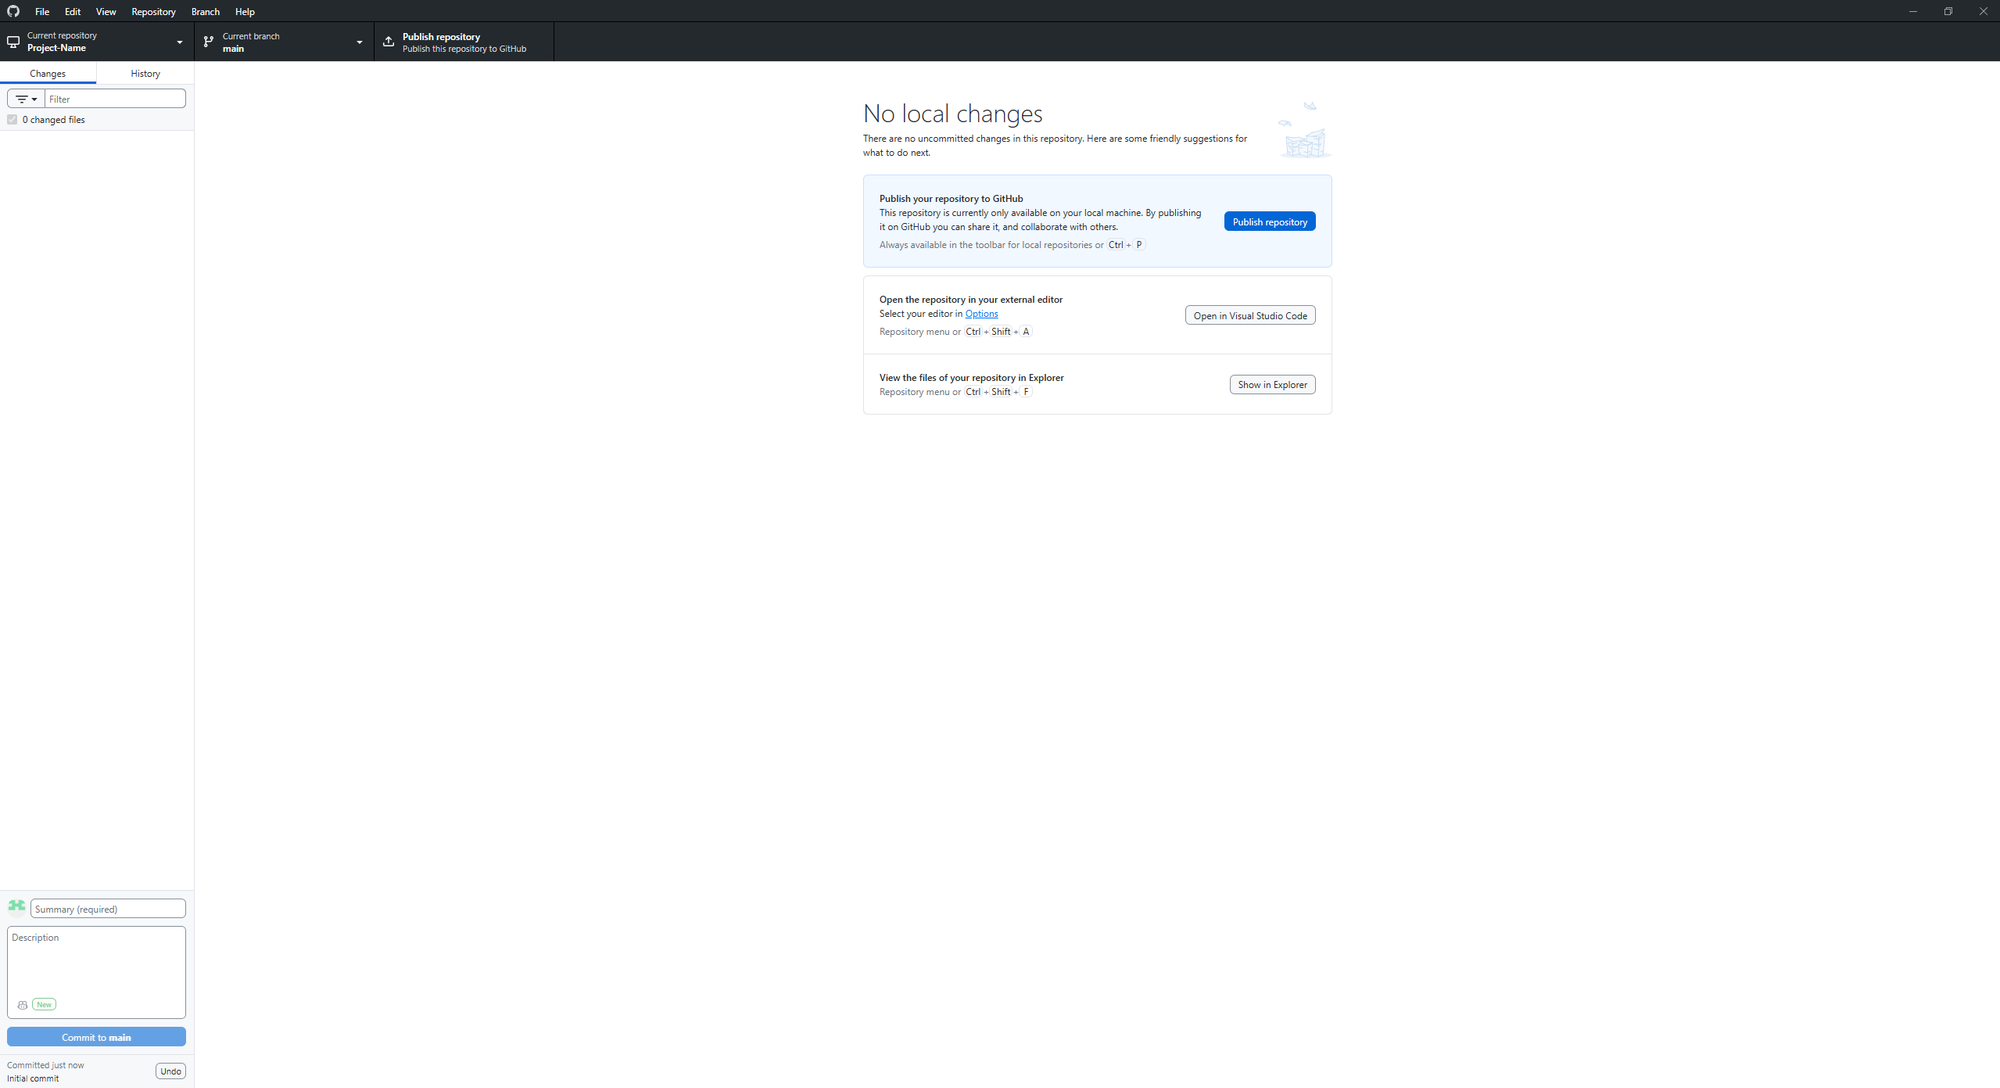
Task: Switch to the History tab
Action: 145,73
